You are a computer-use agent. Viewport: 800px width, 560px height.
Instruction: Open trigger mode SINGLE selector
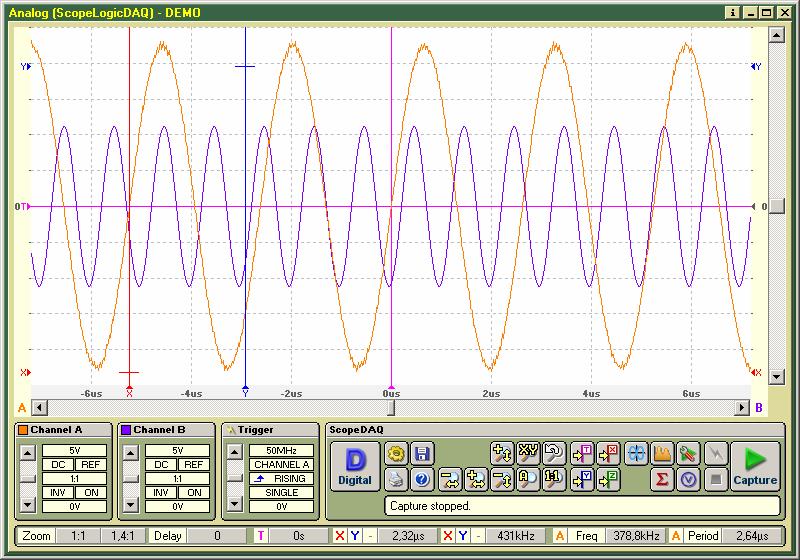point(281,493)
